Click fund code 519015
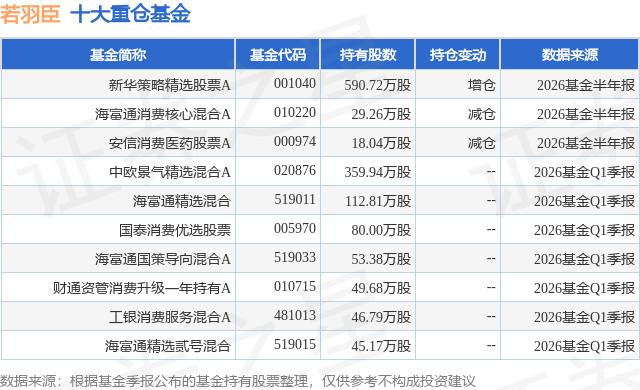This screenshot has width=640, height=390. coord(295,344)
